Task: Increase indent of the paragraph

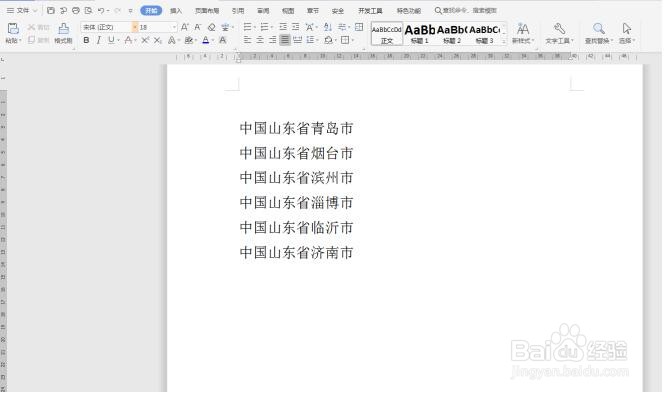Action: (296, 27)
